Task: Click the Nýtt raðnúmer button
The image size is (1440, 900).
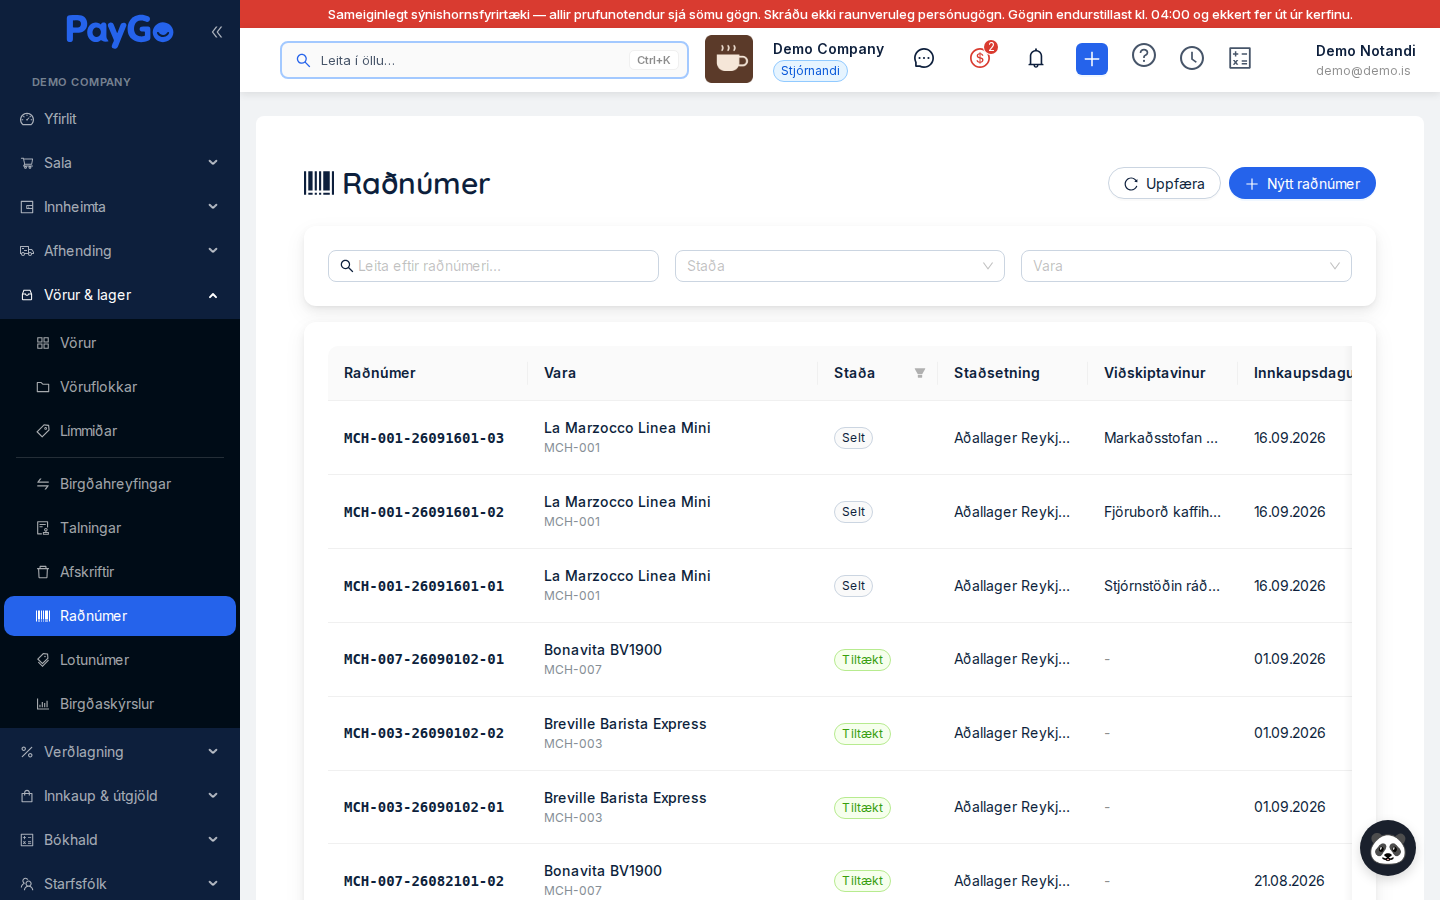Action: pos(1302,183)
